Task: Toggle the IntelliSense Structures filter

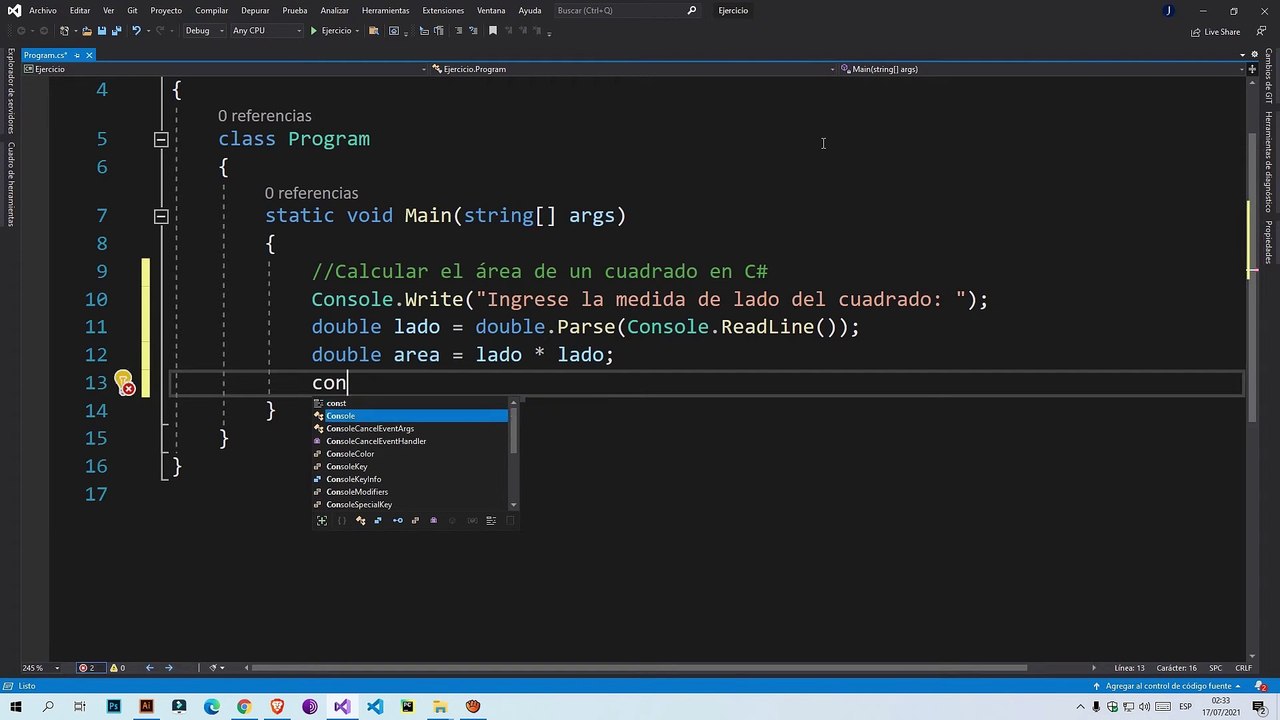Action: pos(378,520)
